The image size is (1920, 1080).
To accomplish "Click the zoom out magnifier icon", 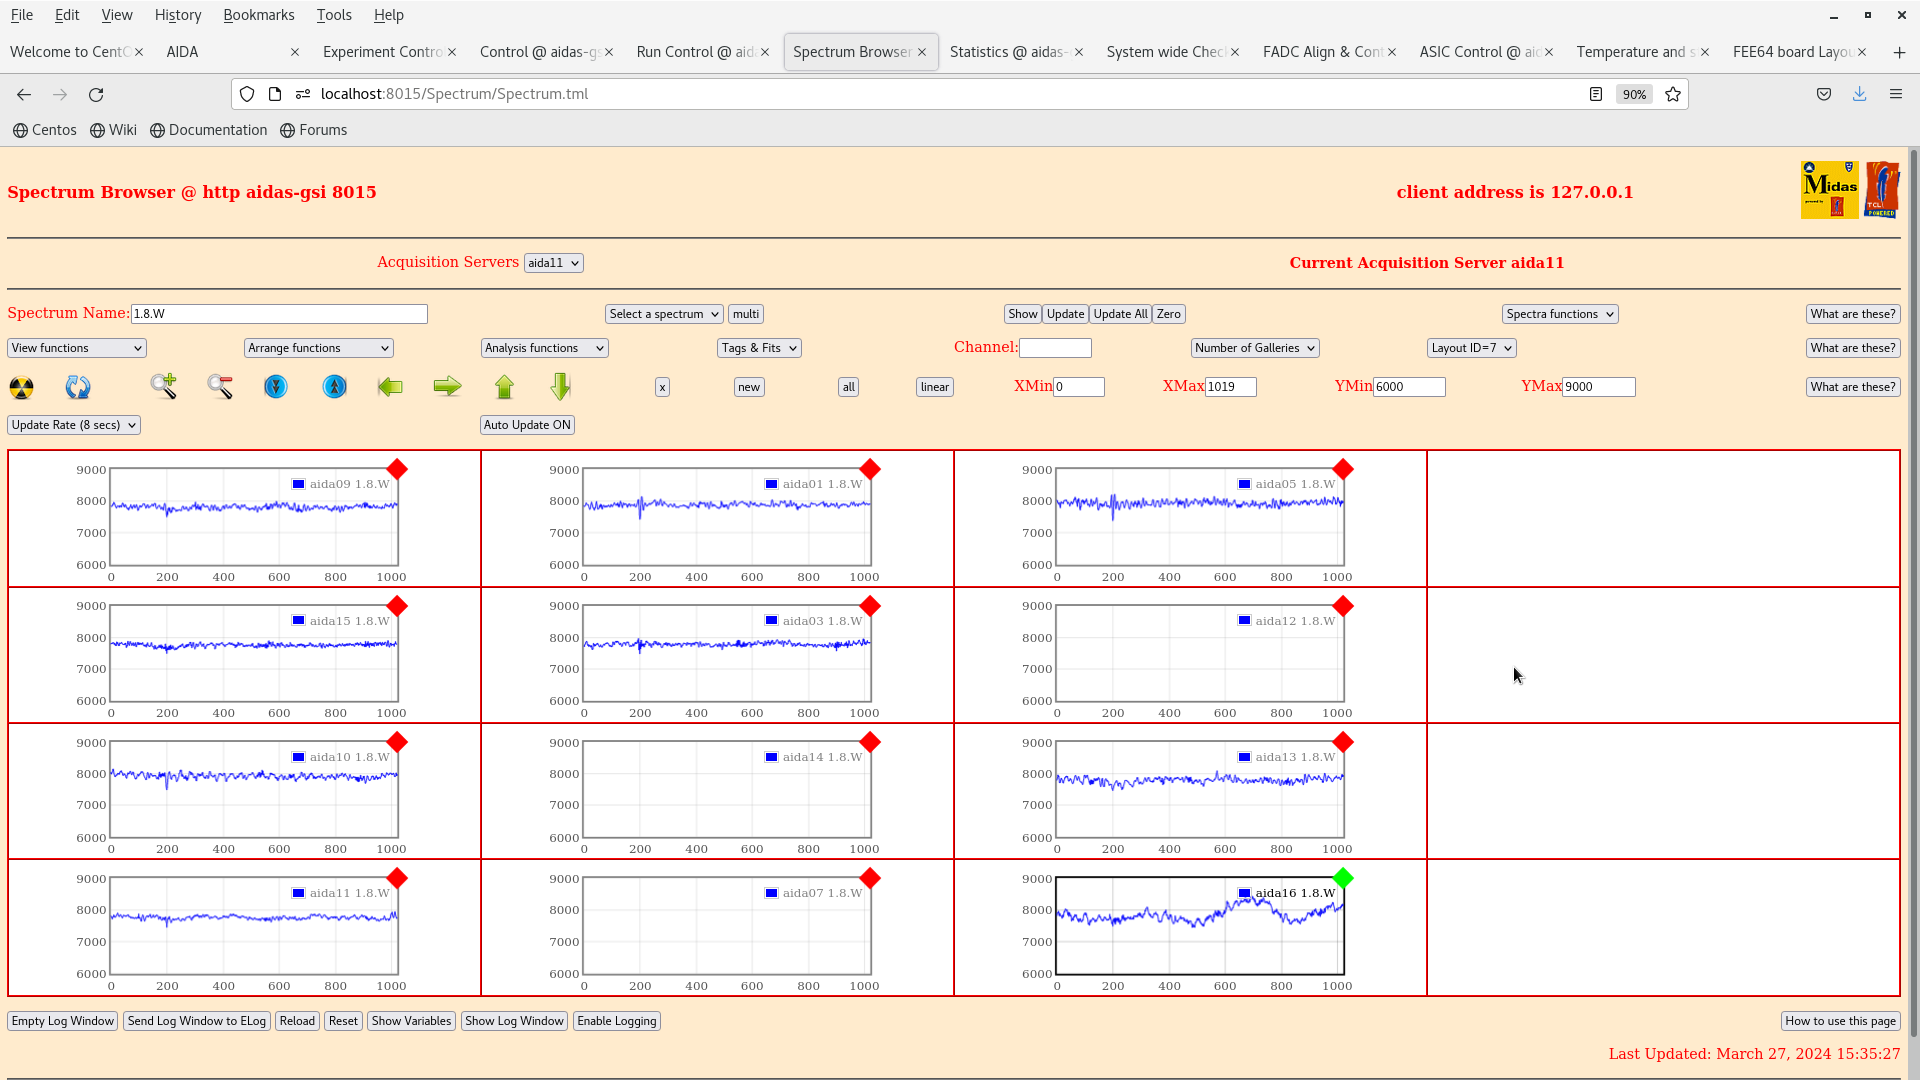I will 220,386.
